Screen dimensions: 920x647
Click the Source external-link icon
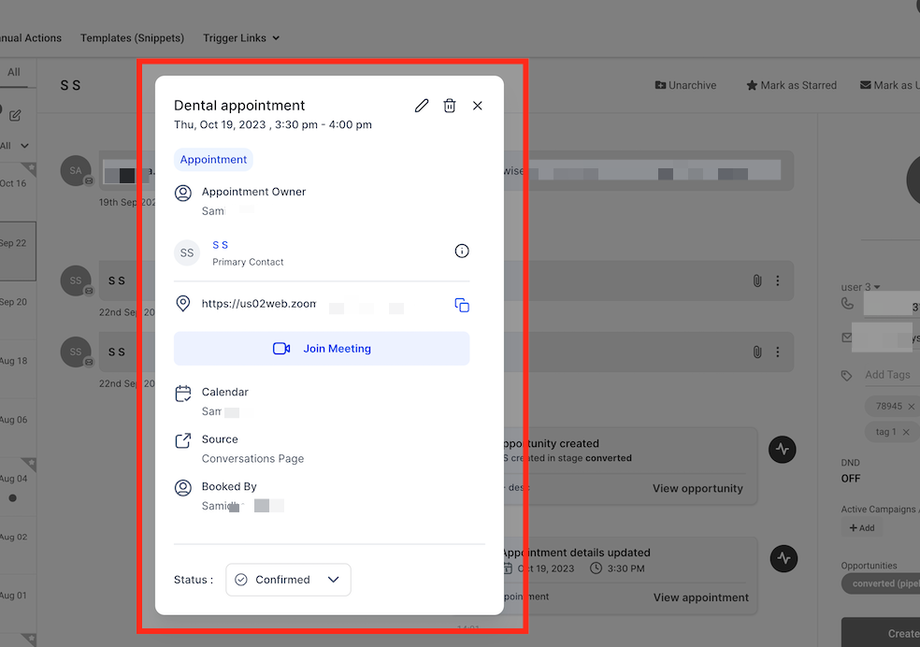183,441
